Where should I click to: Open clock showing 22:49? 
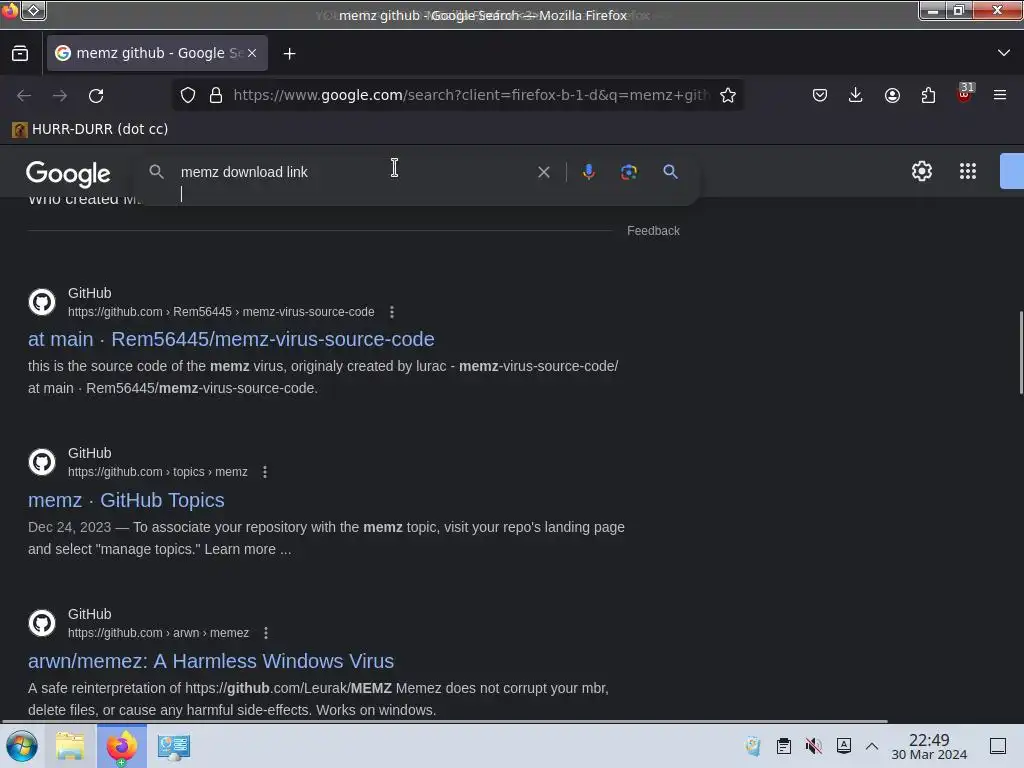point(929,746)
